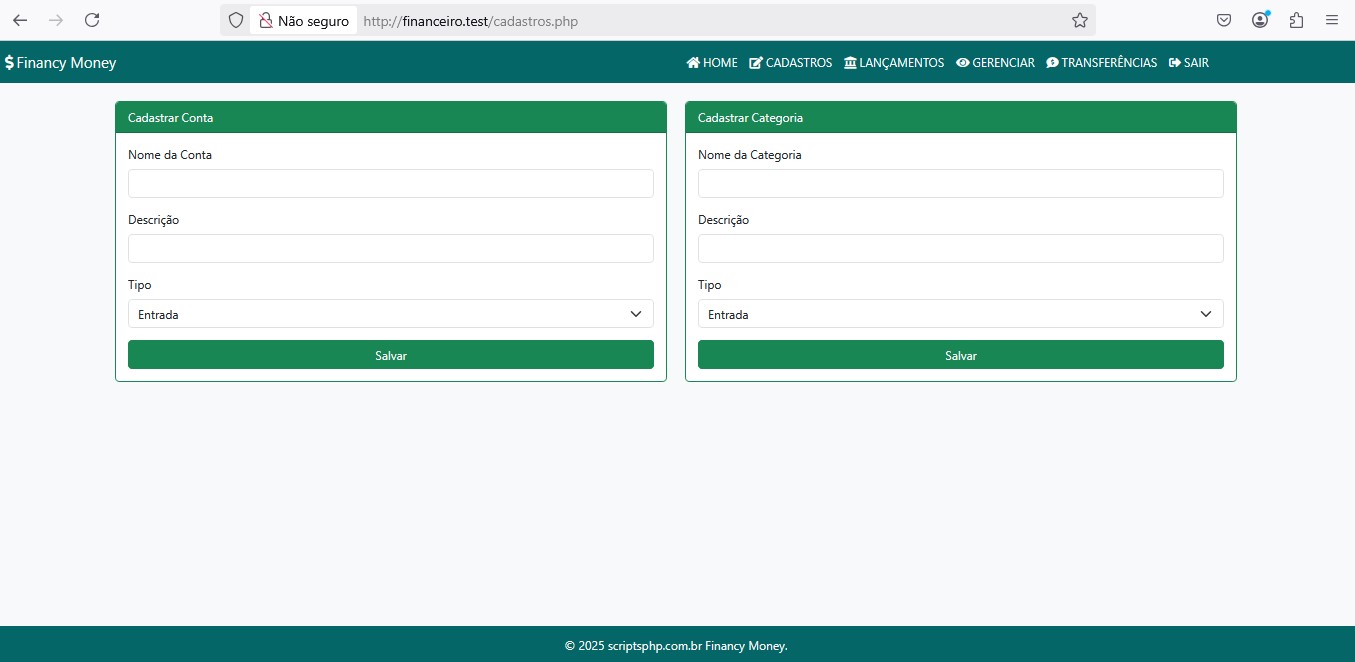The height and width of the screenshot is (662, 1355).
Task: Navigate to TRANSFERÊNCIAS in the navbar
Action: pyautogui.click(x=1101, y=63)
